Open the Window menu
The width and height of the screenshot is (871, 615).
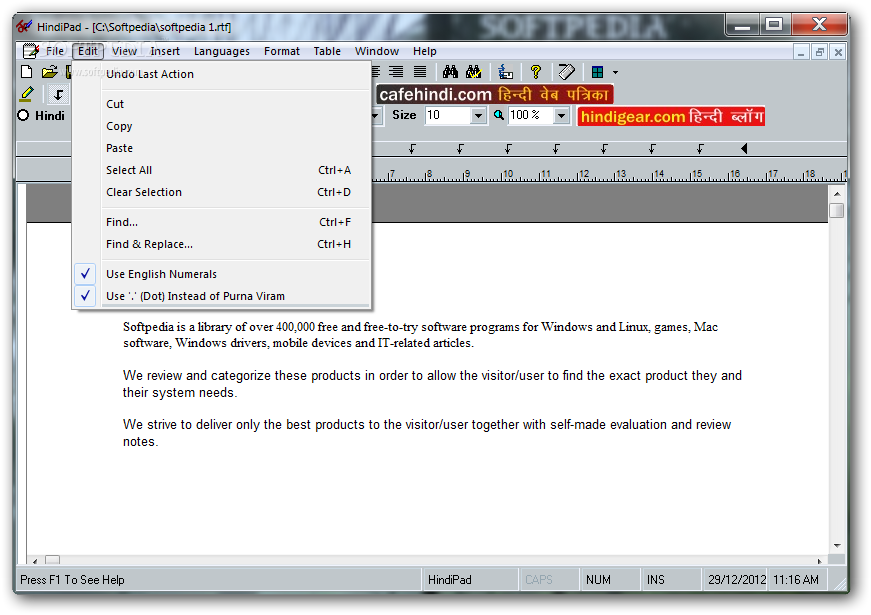click(377, 51)
